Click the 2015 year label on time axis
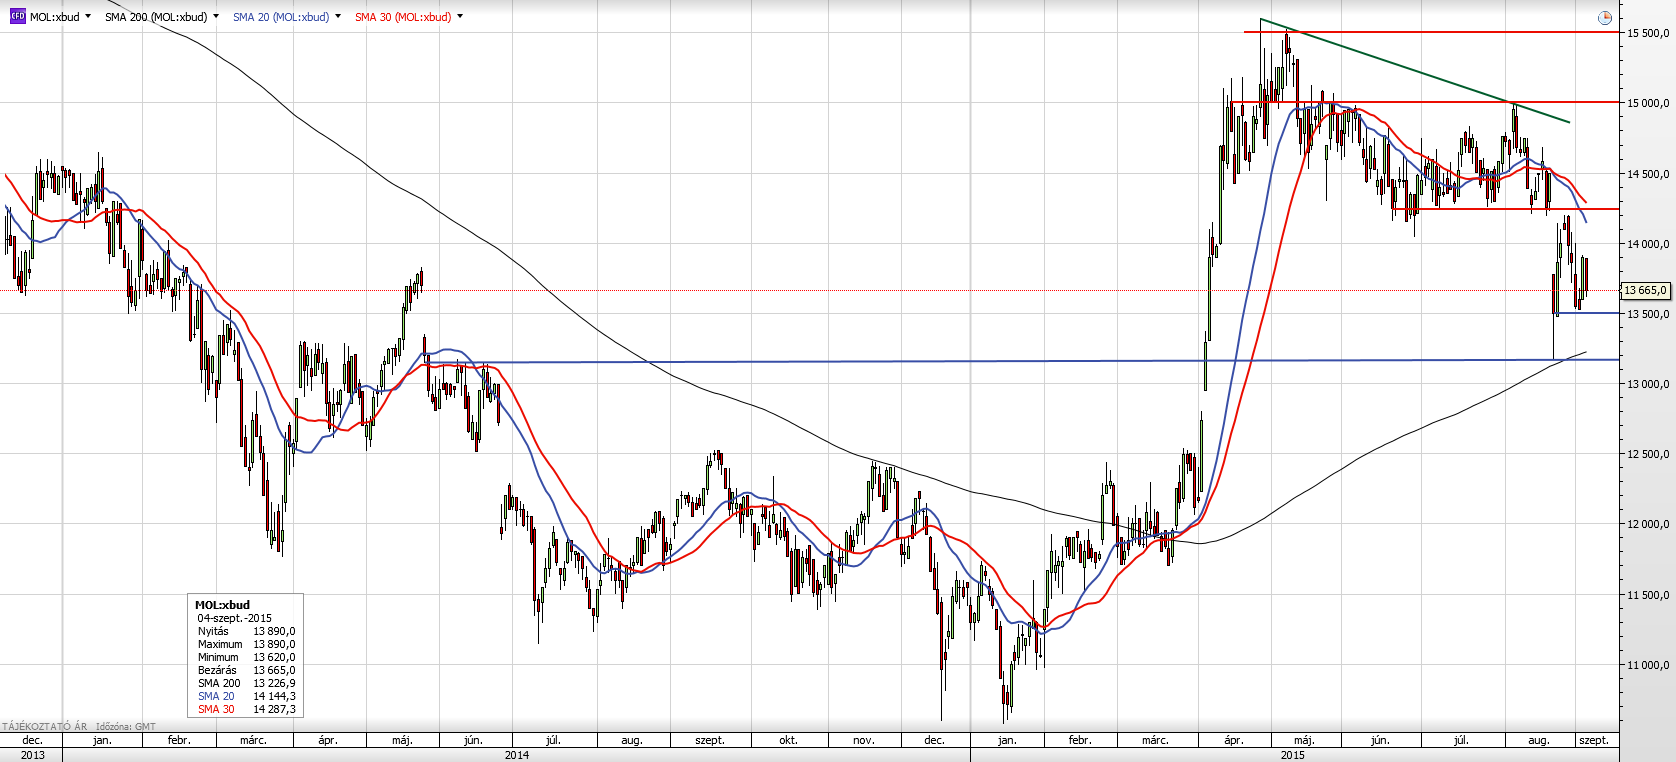The image size is (1676, 762). coord(1293,755)
